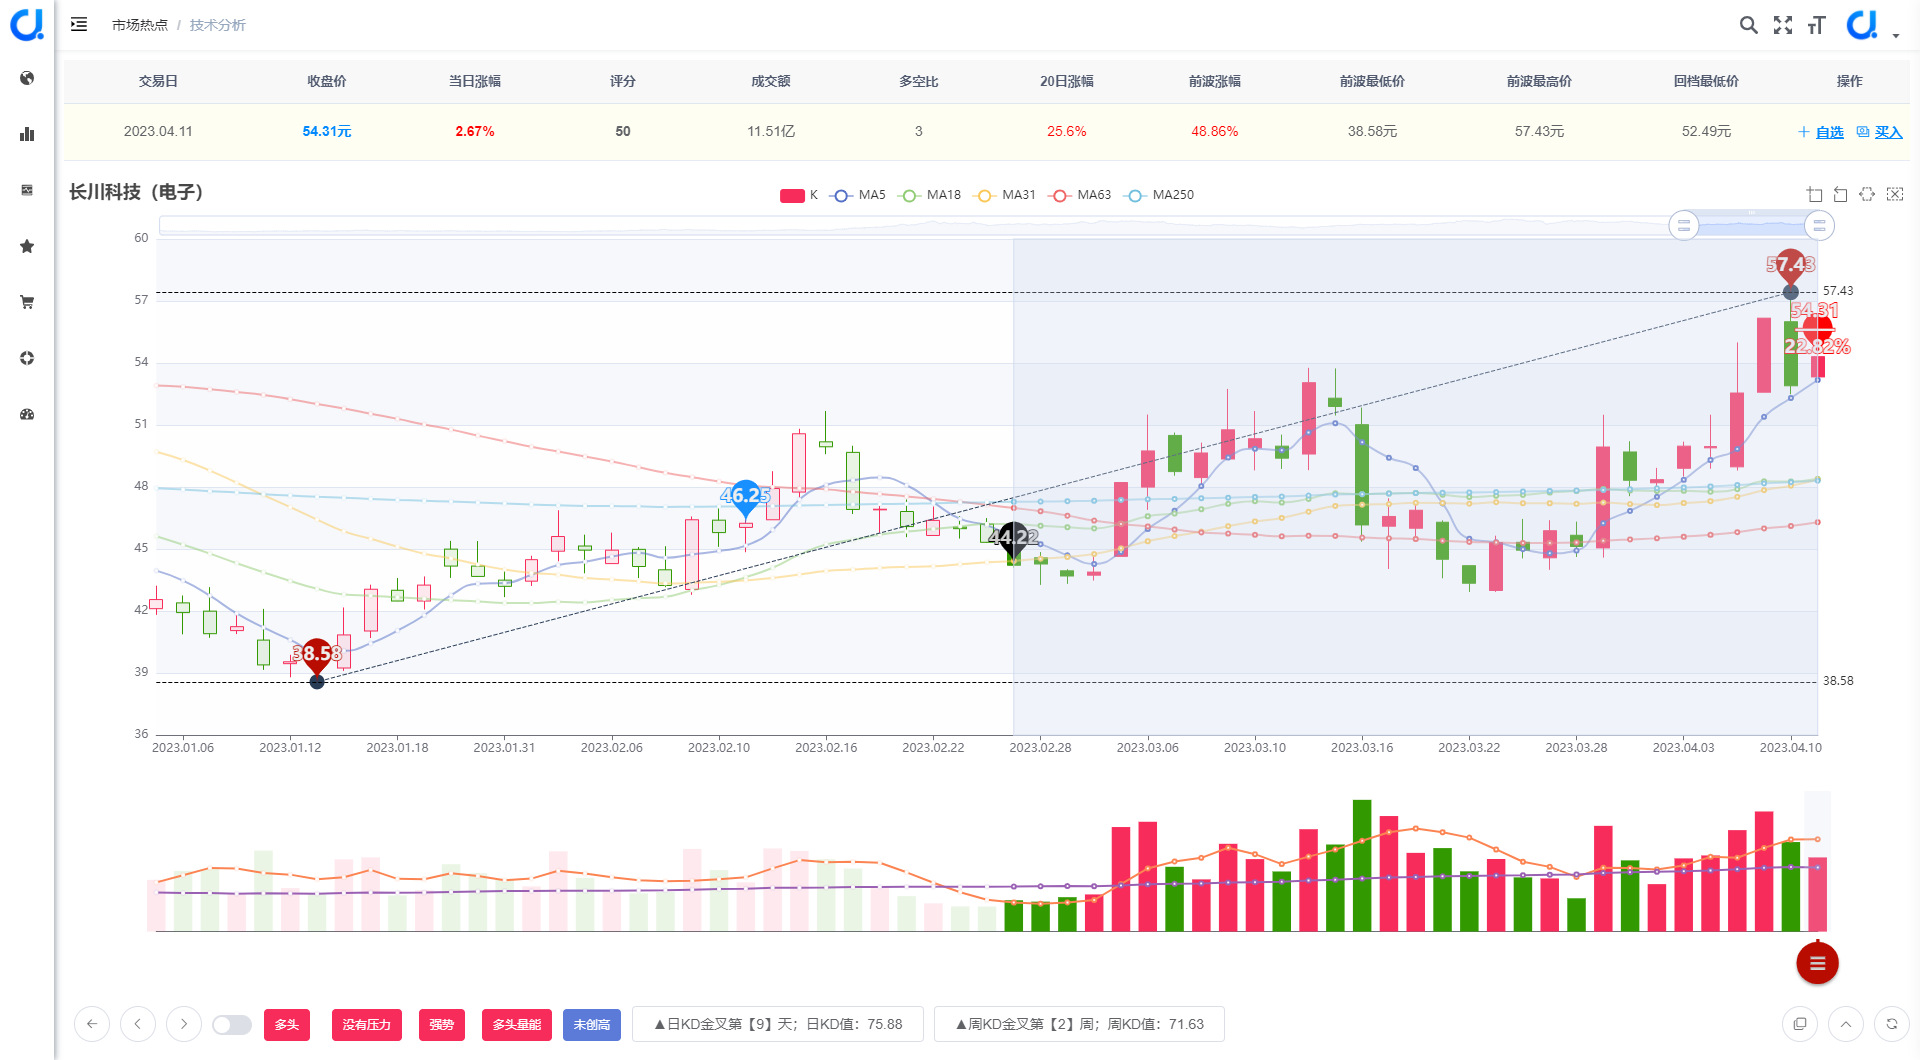Click the 技术分析 breadcrumb

tap(218, 25)
